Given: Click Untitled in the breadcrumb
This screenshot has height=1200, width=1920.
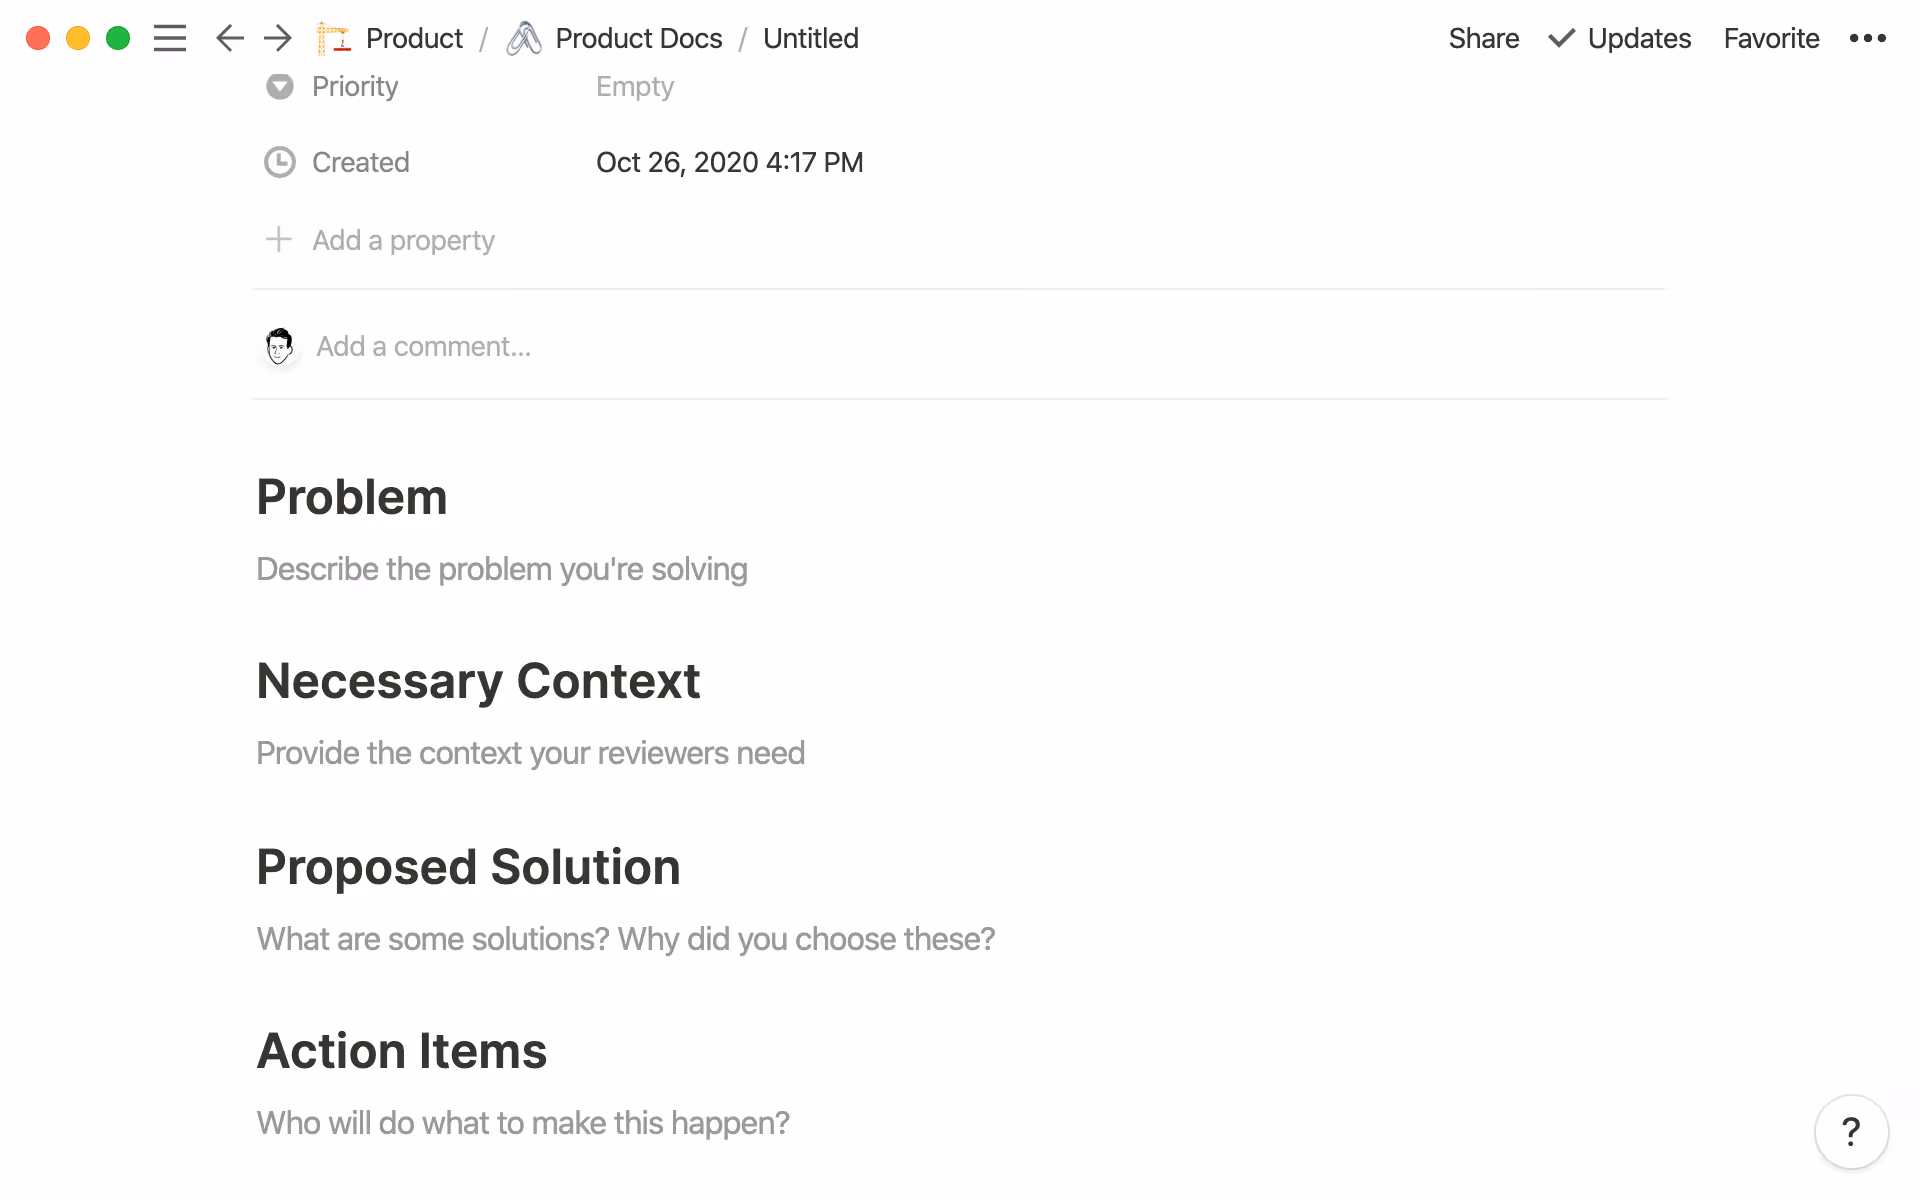Looking at the screenshot, I should click(810, 38).
